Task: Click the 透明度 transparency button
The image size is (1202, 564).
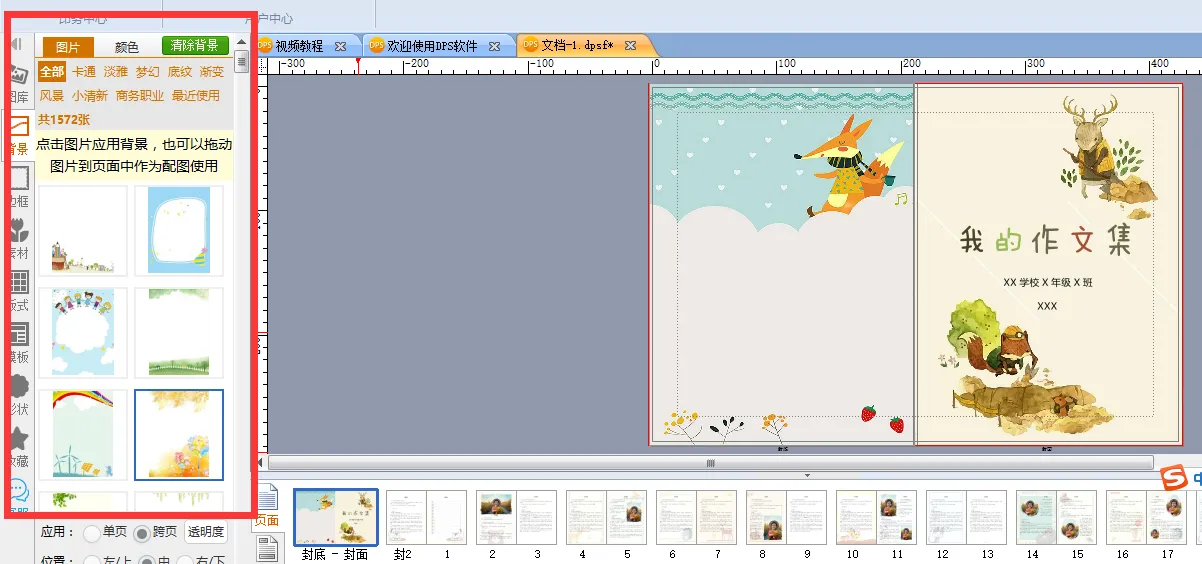Action: click(206, 532)
